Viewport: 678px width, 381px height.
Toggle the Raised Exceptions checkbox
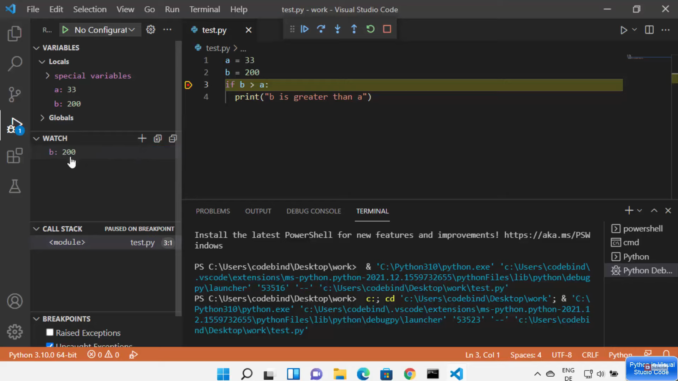pyautogui.click(x=50, y=332)
